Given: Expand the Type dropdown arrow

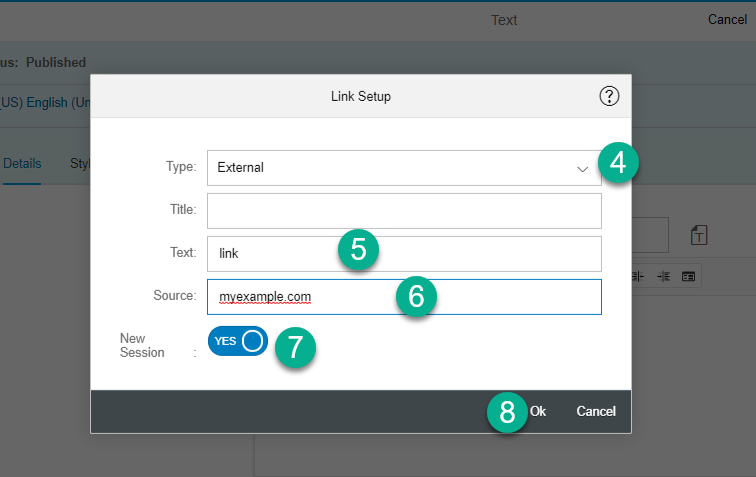Looking at the screenshot, I should click(x=582, y=169).
